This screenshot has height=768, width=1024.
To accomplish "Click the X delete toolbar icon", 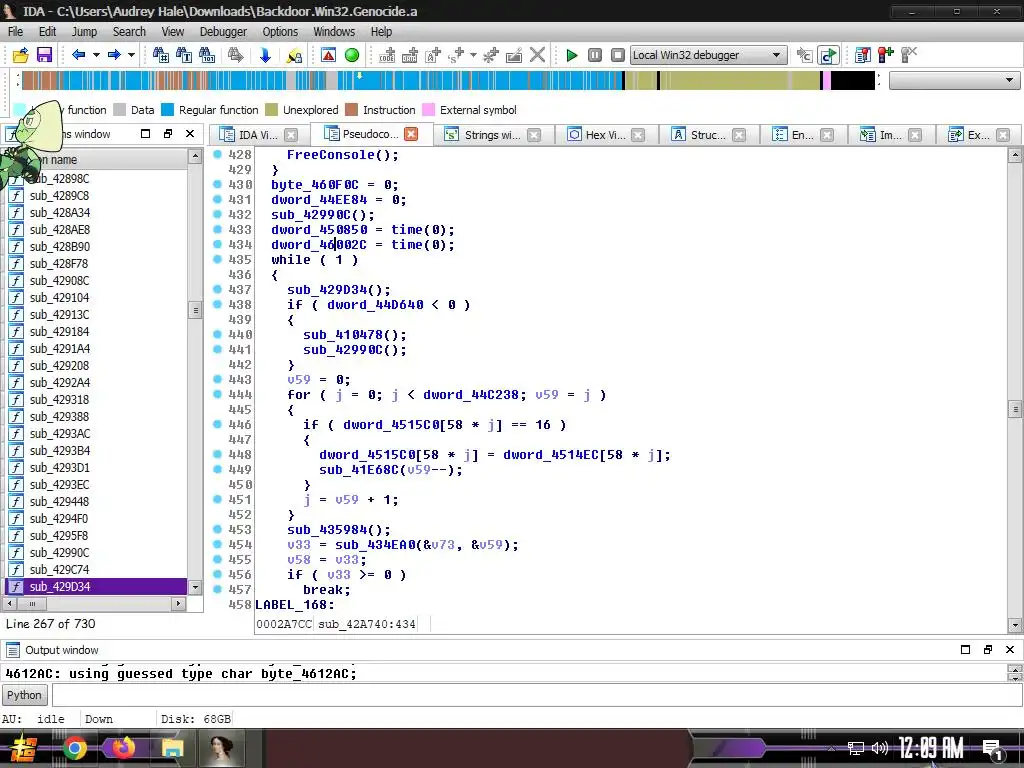I will point(537,55).
